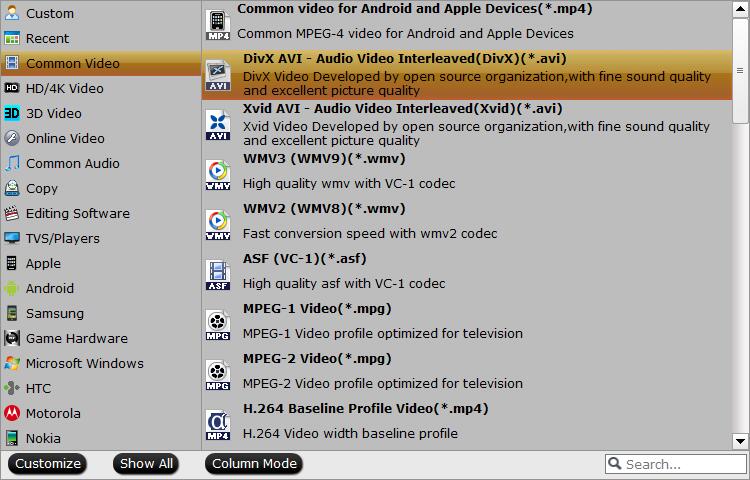Click the Nokia phone icon
The height and width of the screenshot is (480, 750).
pyautogui.click(x=12, y=438)
